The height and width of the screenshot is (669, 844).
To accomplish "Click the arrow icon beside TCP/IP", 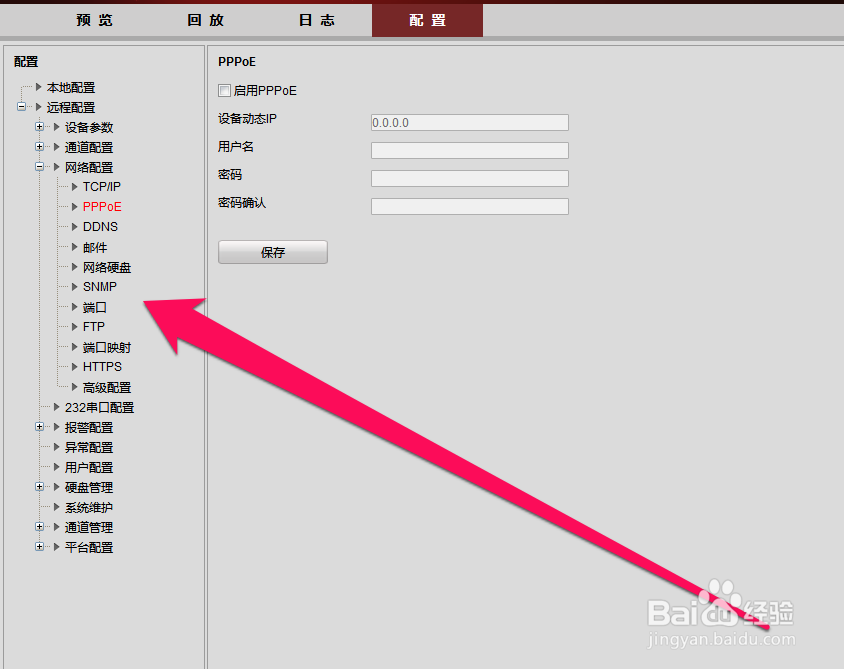I will 75,186.
